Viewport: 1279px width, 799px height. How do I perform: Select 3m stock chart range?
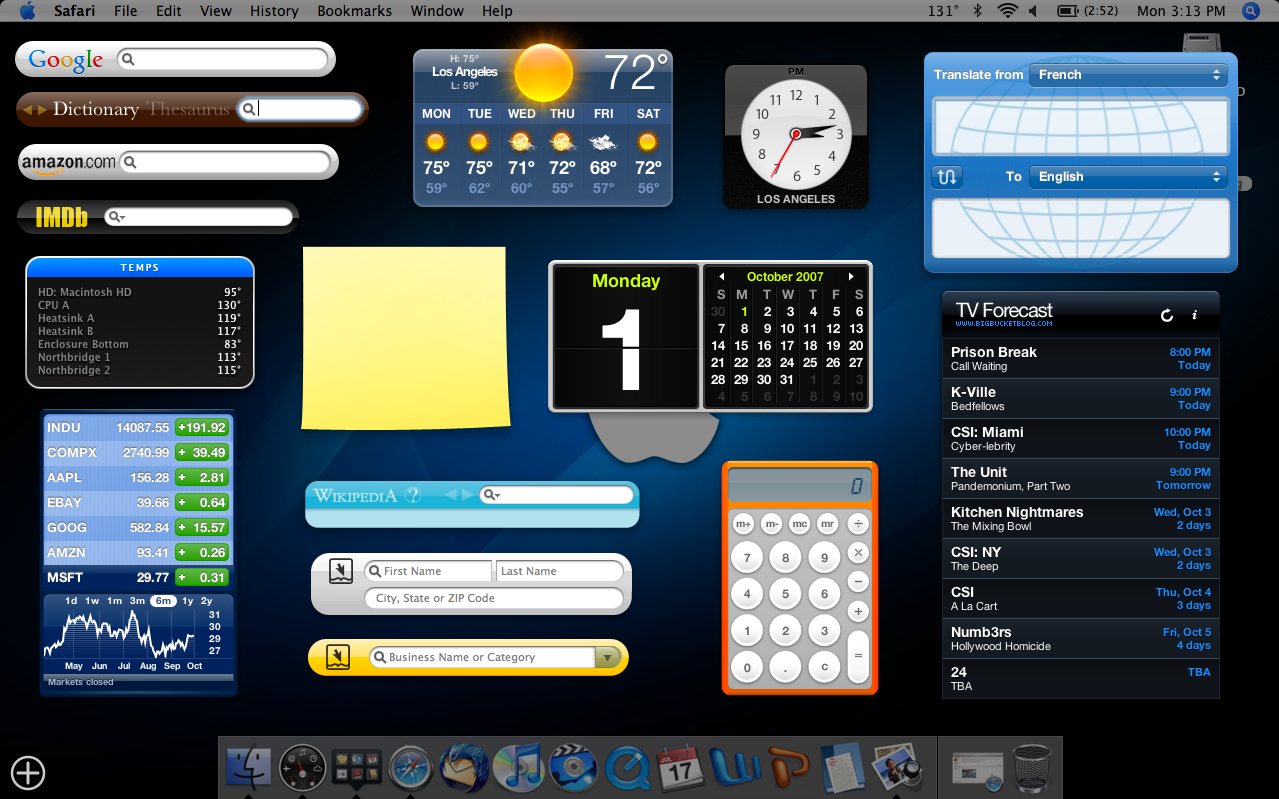point(138,601)
